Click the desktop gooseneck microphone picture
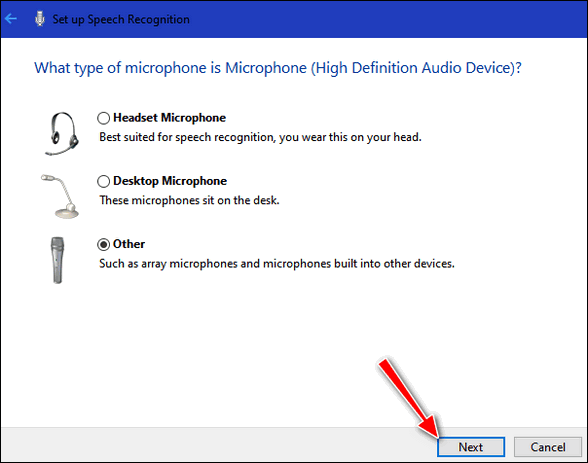This screenshot has height=463, width=588. 60,196
